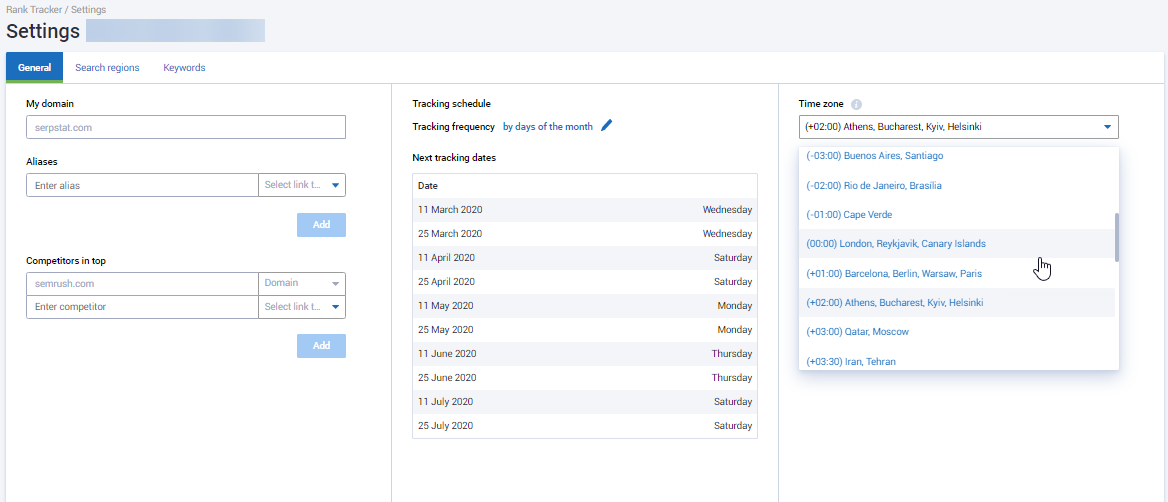
Task: Click the Add button under Competitors
Action: click(x=321, y=346)
